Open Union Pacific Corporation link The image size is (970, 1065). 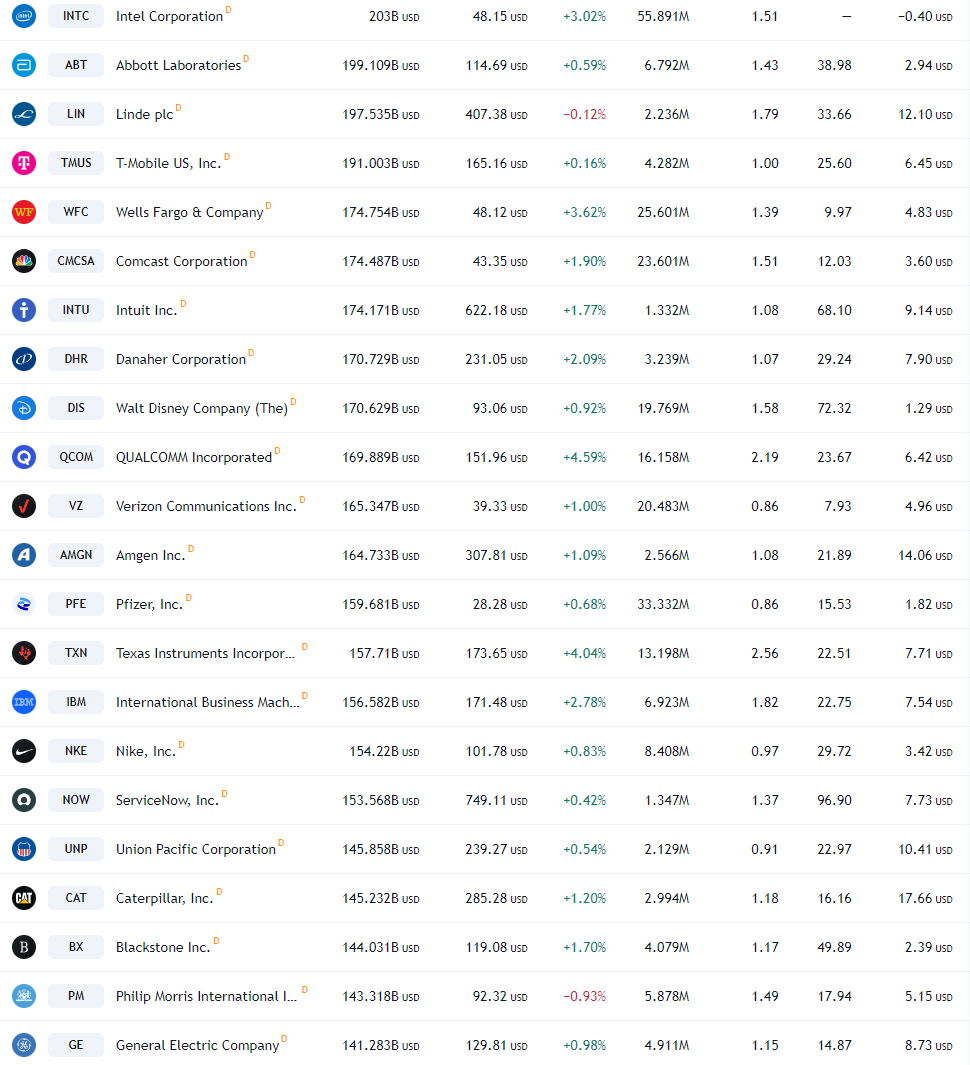pyautogui.click(x=196, y=849)
